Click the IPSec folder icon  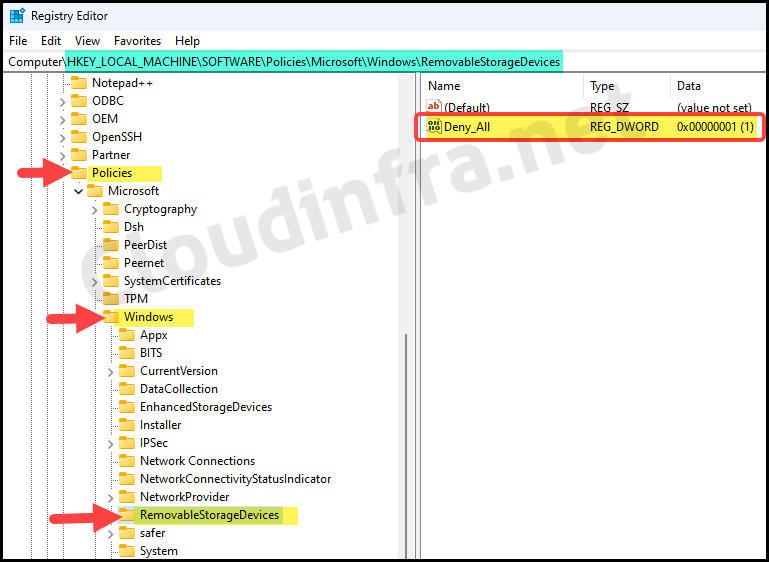point(127,443)
